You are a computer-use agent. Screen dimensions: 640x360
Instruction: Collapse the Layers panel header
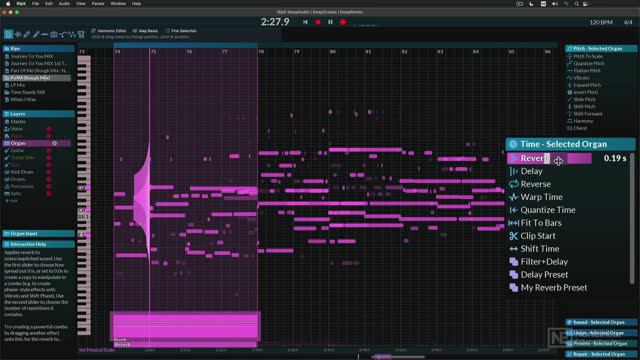pyautogui.click(x=38, y=114)
